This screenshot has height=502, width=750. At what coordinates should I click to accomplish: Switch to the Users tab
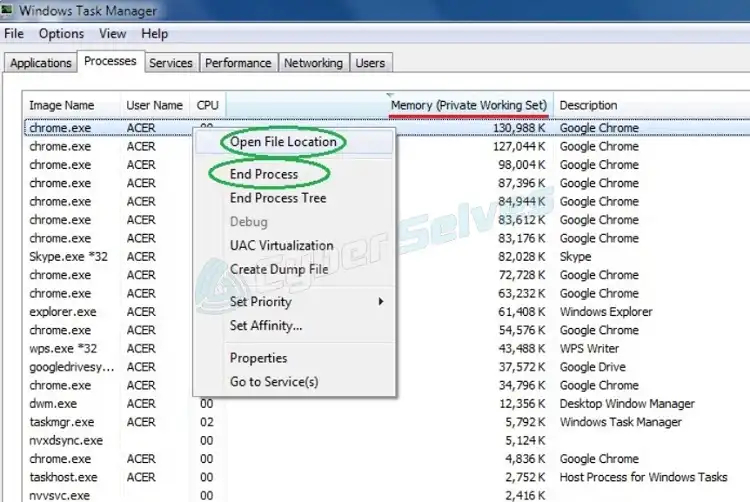point(370,63)
